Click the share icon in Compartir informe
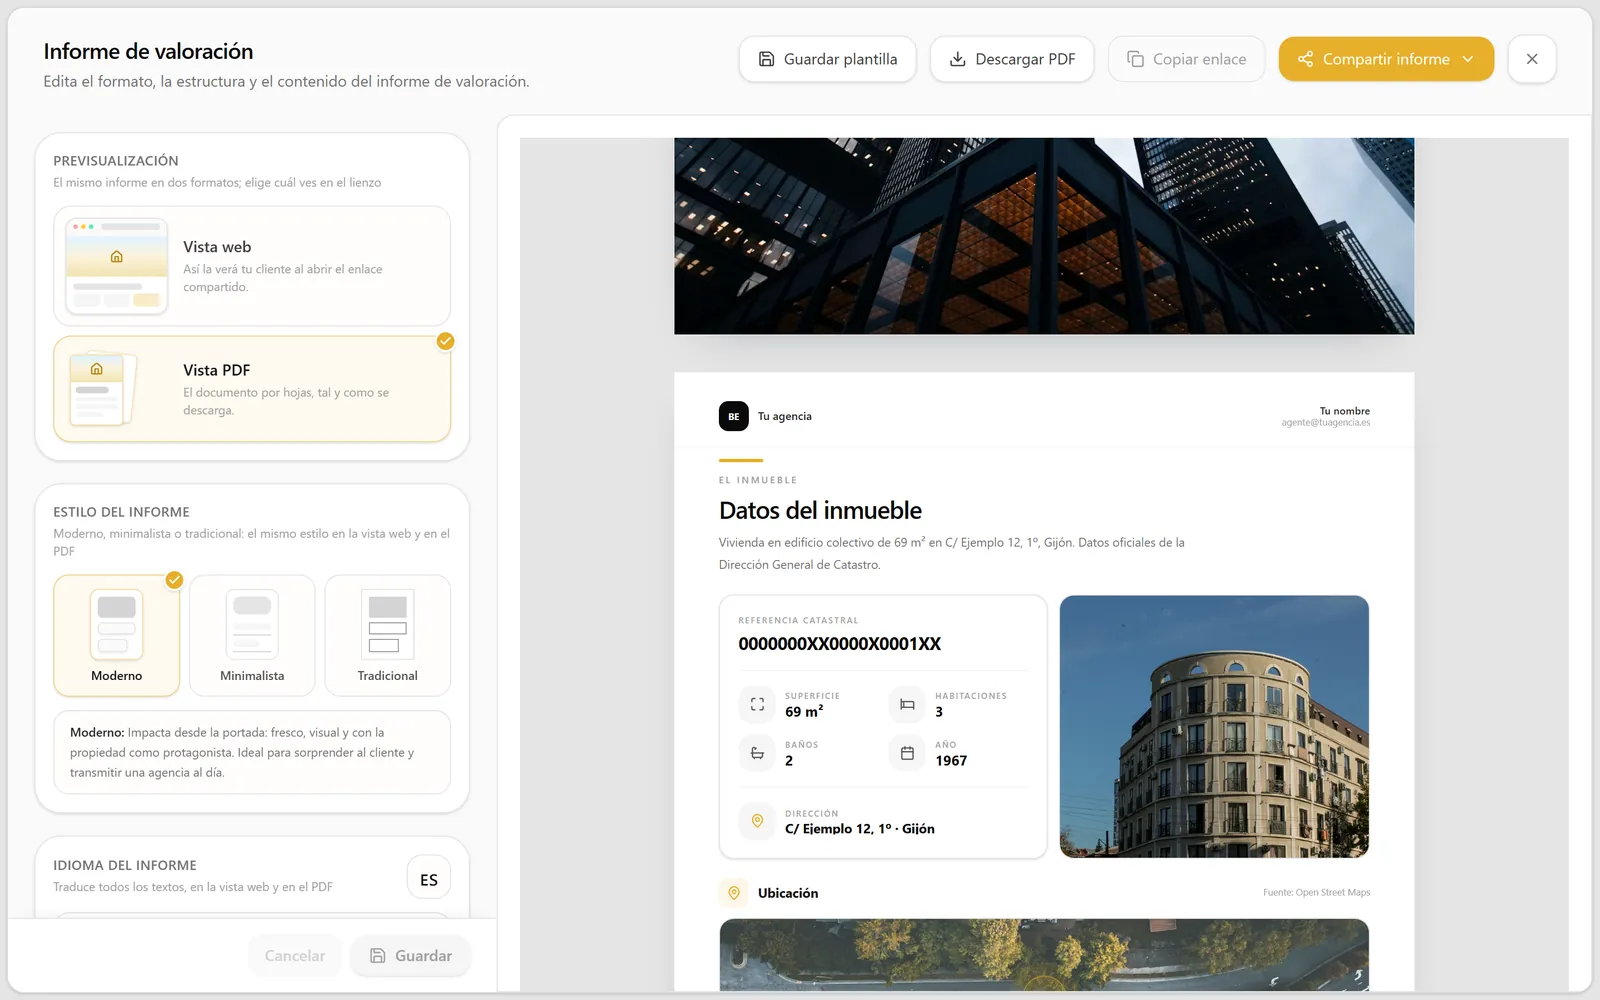Viewport: 1600px width, 1000px height. [1305, 59]
